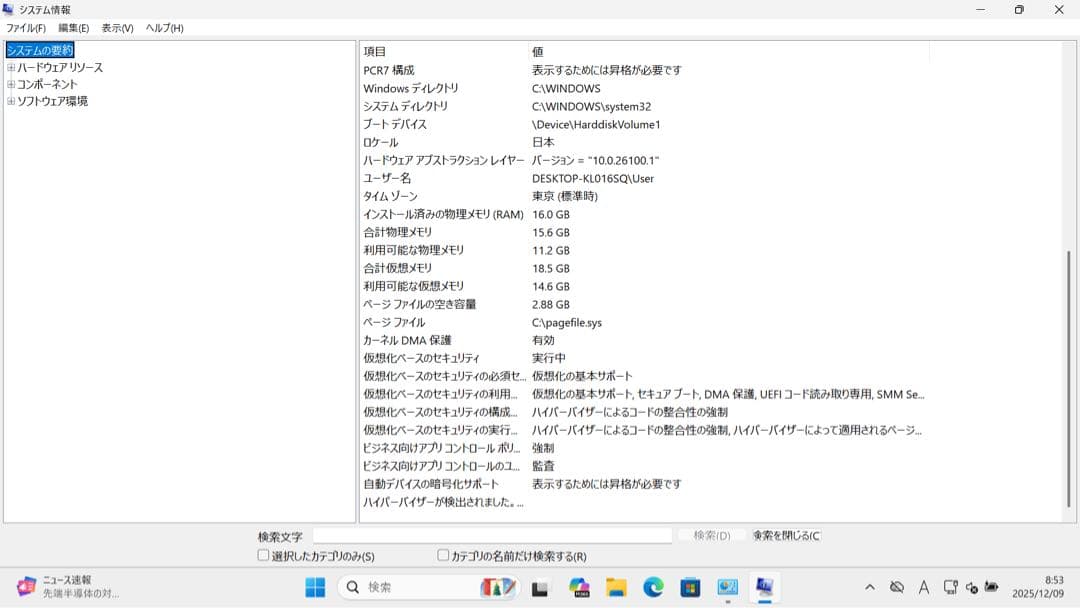This screenshot has height=608, width=1080.
Task: Launch Microsoft Edge from the taskbar
Action: coord(653,587)
